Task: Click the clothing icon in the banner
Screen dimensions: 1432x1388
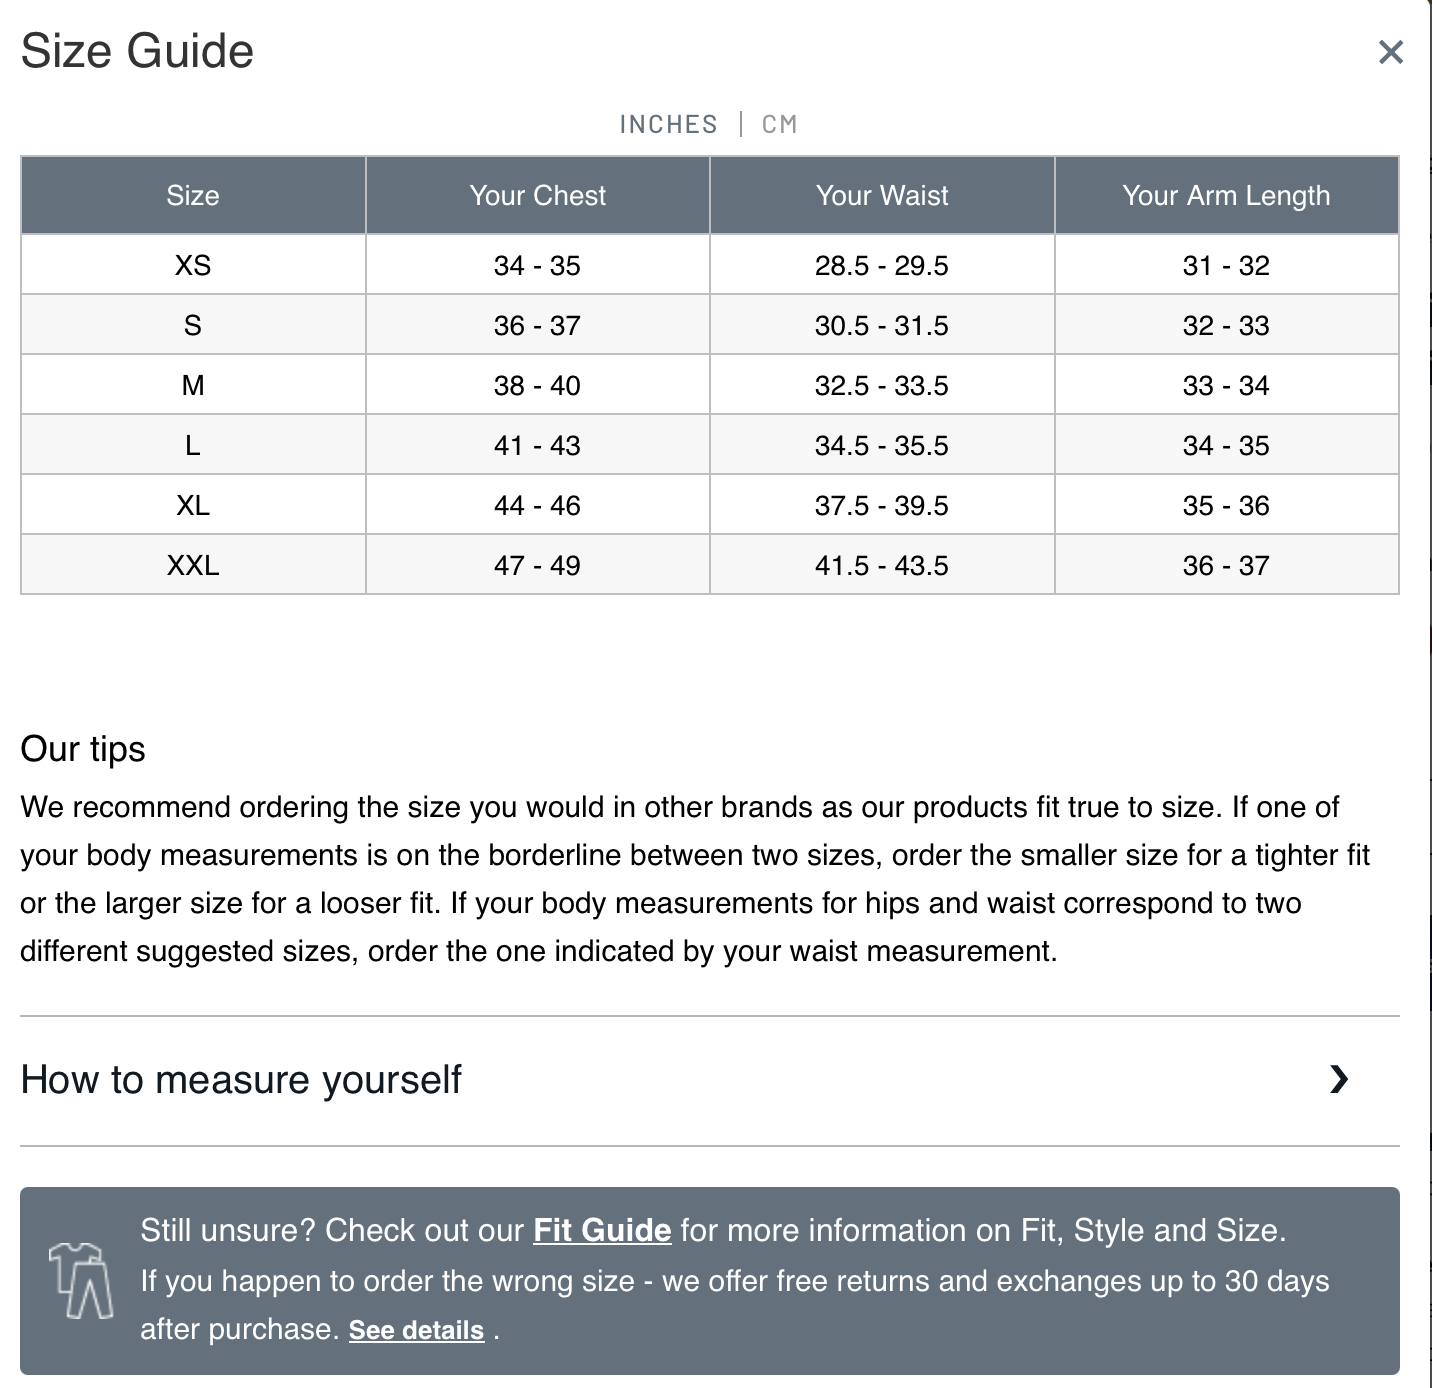Action: coord(81,1280)
